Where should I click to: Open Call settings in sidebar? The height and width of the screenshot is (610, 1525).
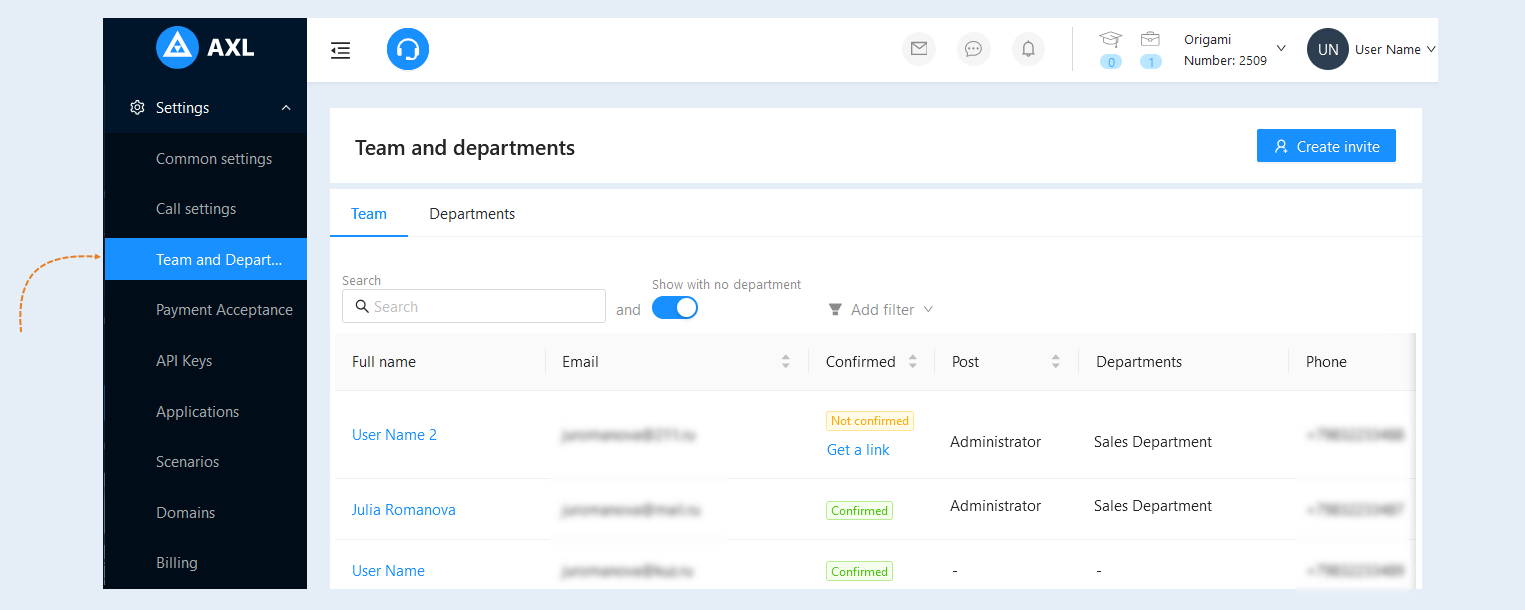tap(196, 209)
